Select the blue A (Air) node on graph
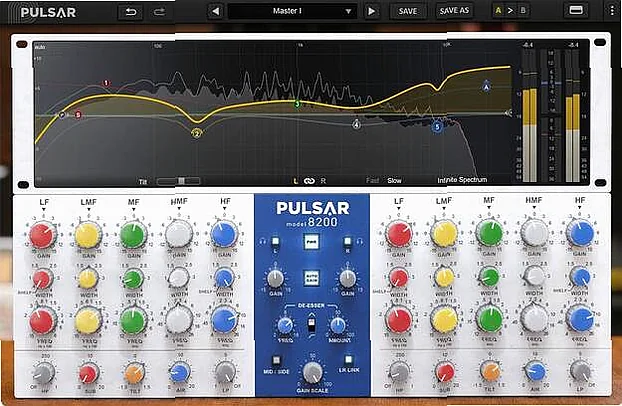 (487, 87)
